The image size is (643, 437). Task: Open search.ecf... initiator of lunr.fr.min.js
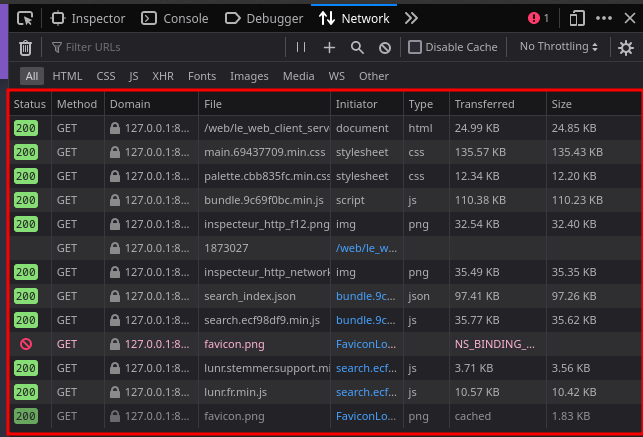366,392
